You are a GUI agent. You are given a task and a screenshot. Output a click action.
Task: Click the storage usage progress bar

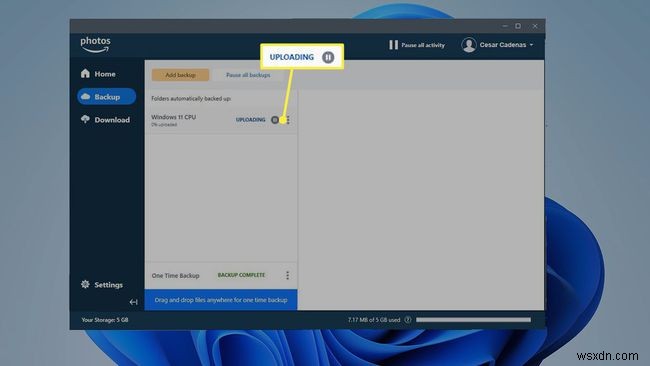point(473,320)
